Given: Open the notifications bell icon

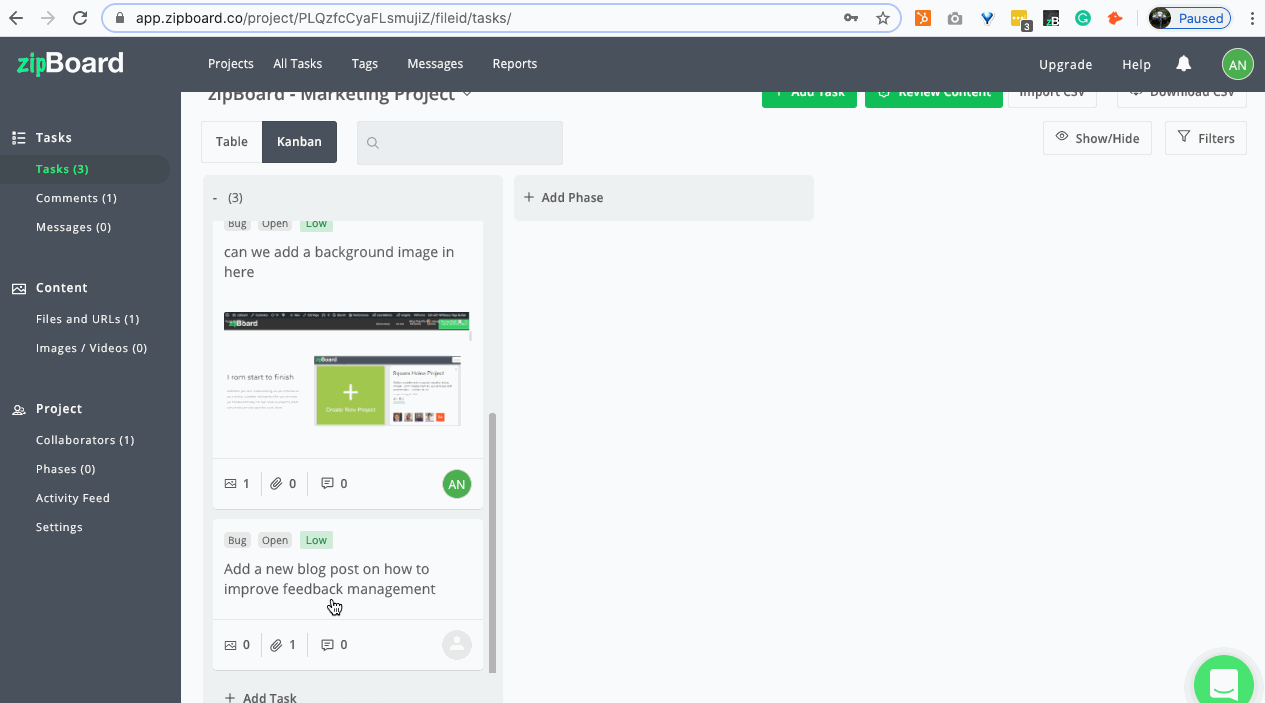Looking at the screenshot, I should pos(1184,64).
